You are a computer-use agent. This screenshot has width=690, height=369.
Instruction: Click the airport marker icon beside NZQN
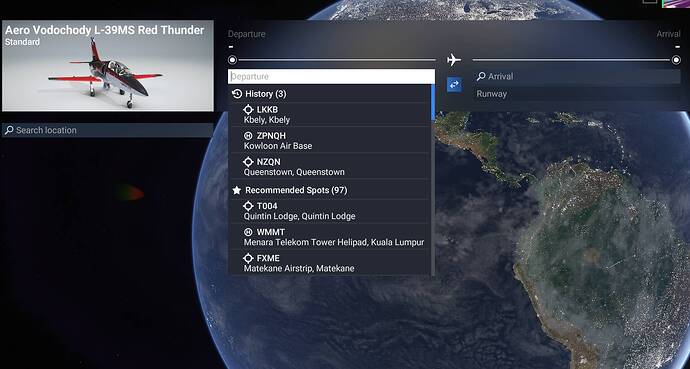click(248, 162)
